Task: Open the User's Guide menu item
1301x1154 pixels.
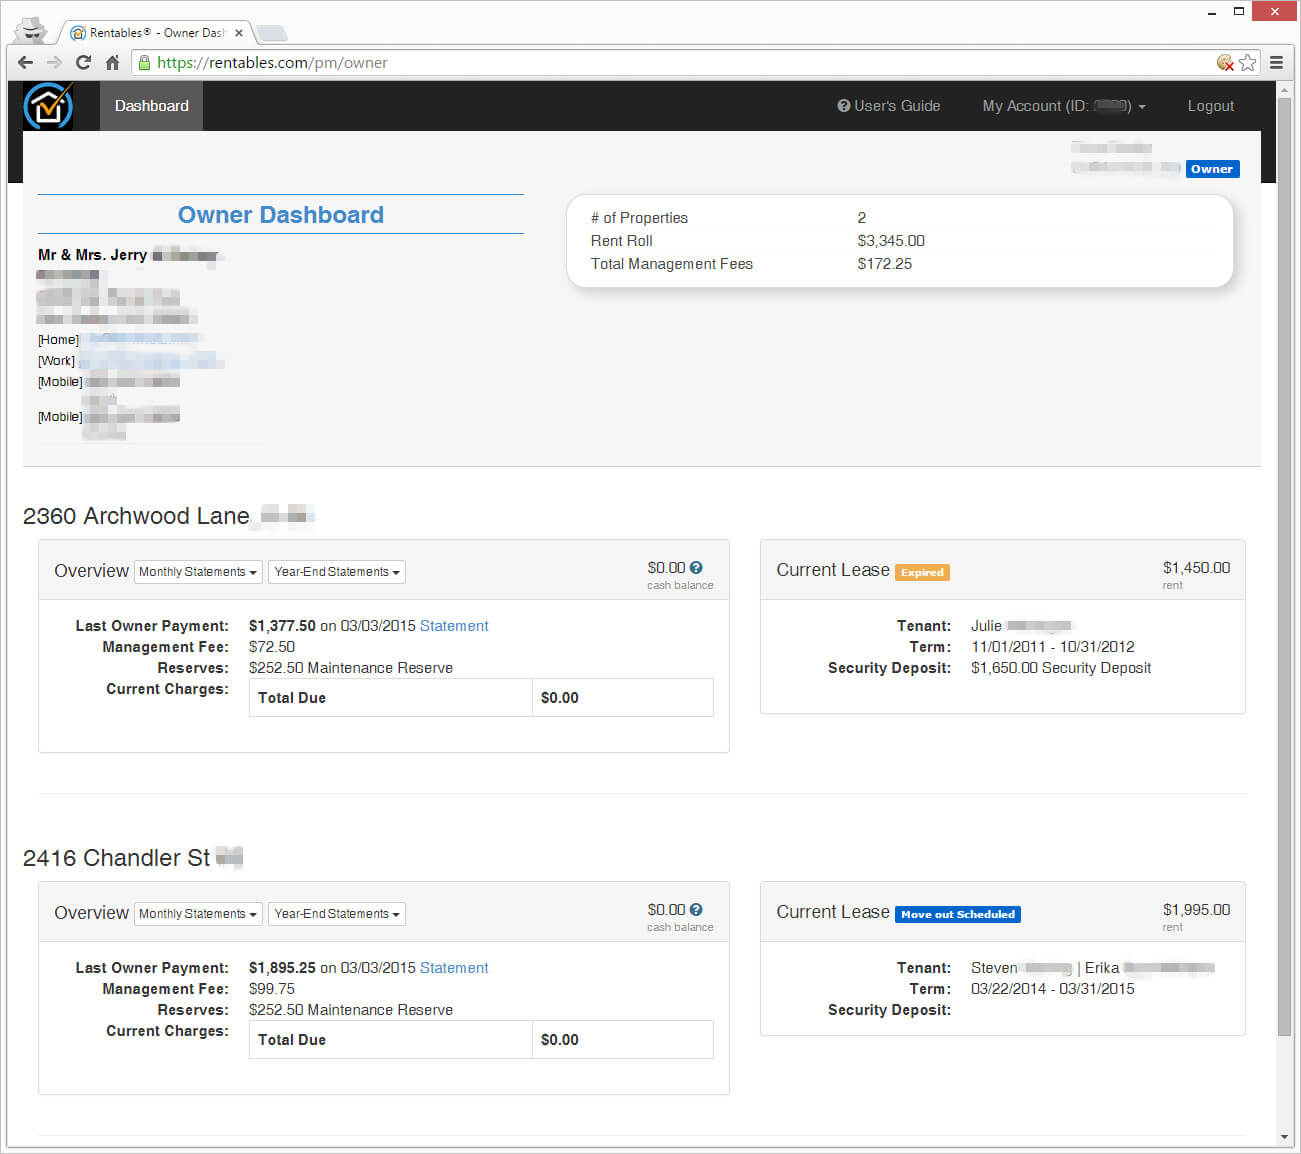Action: click(888, 106)
